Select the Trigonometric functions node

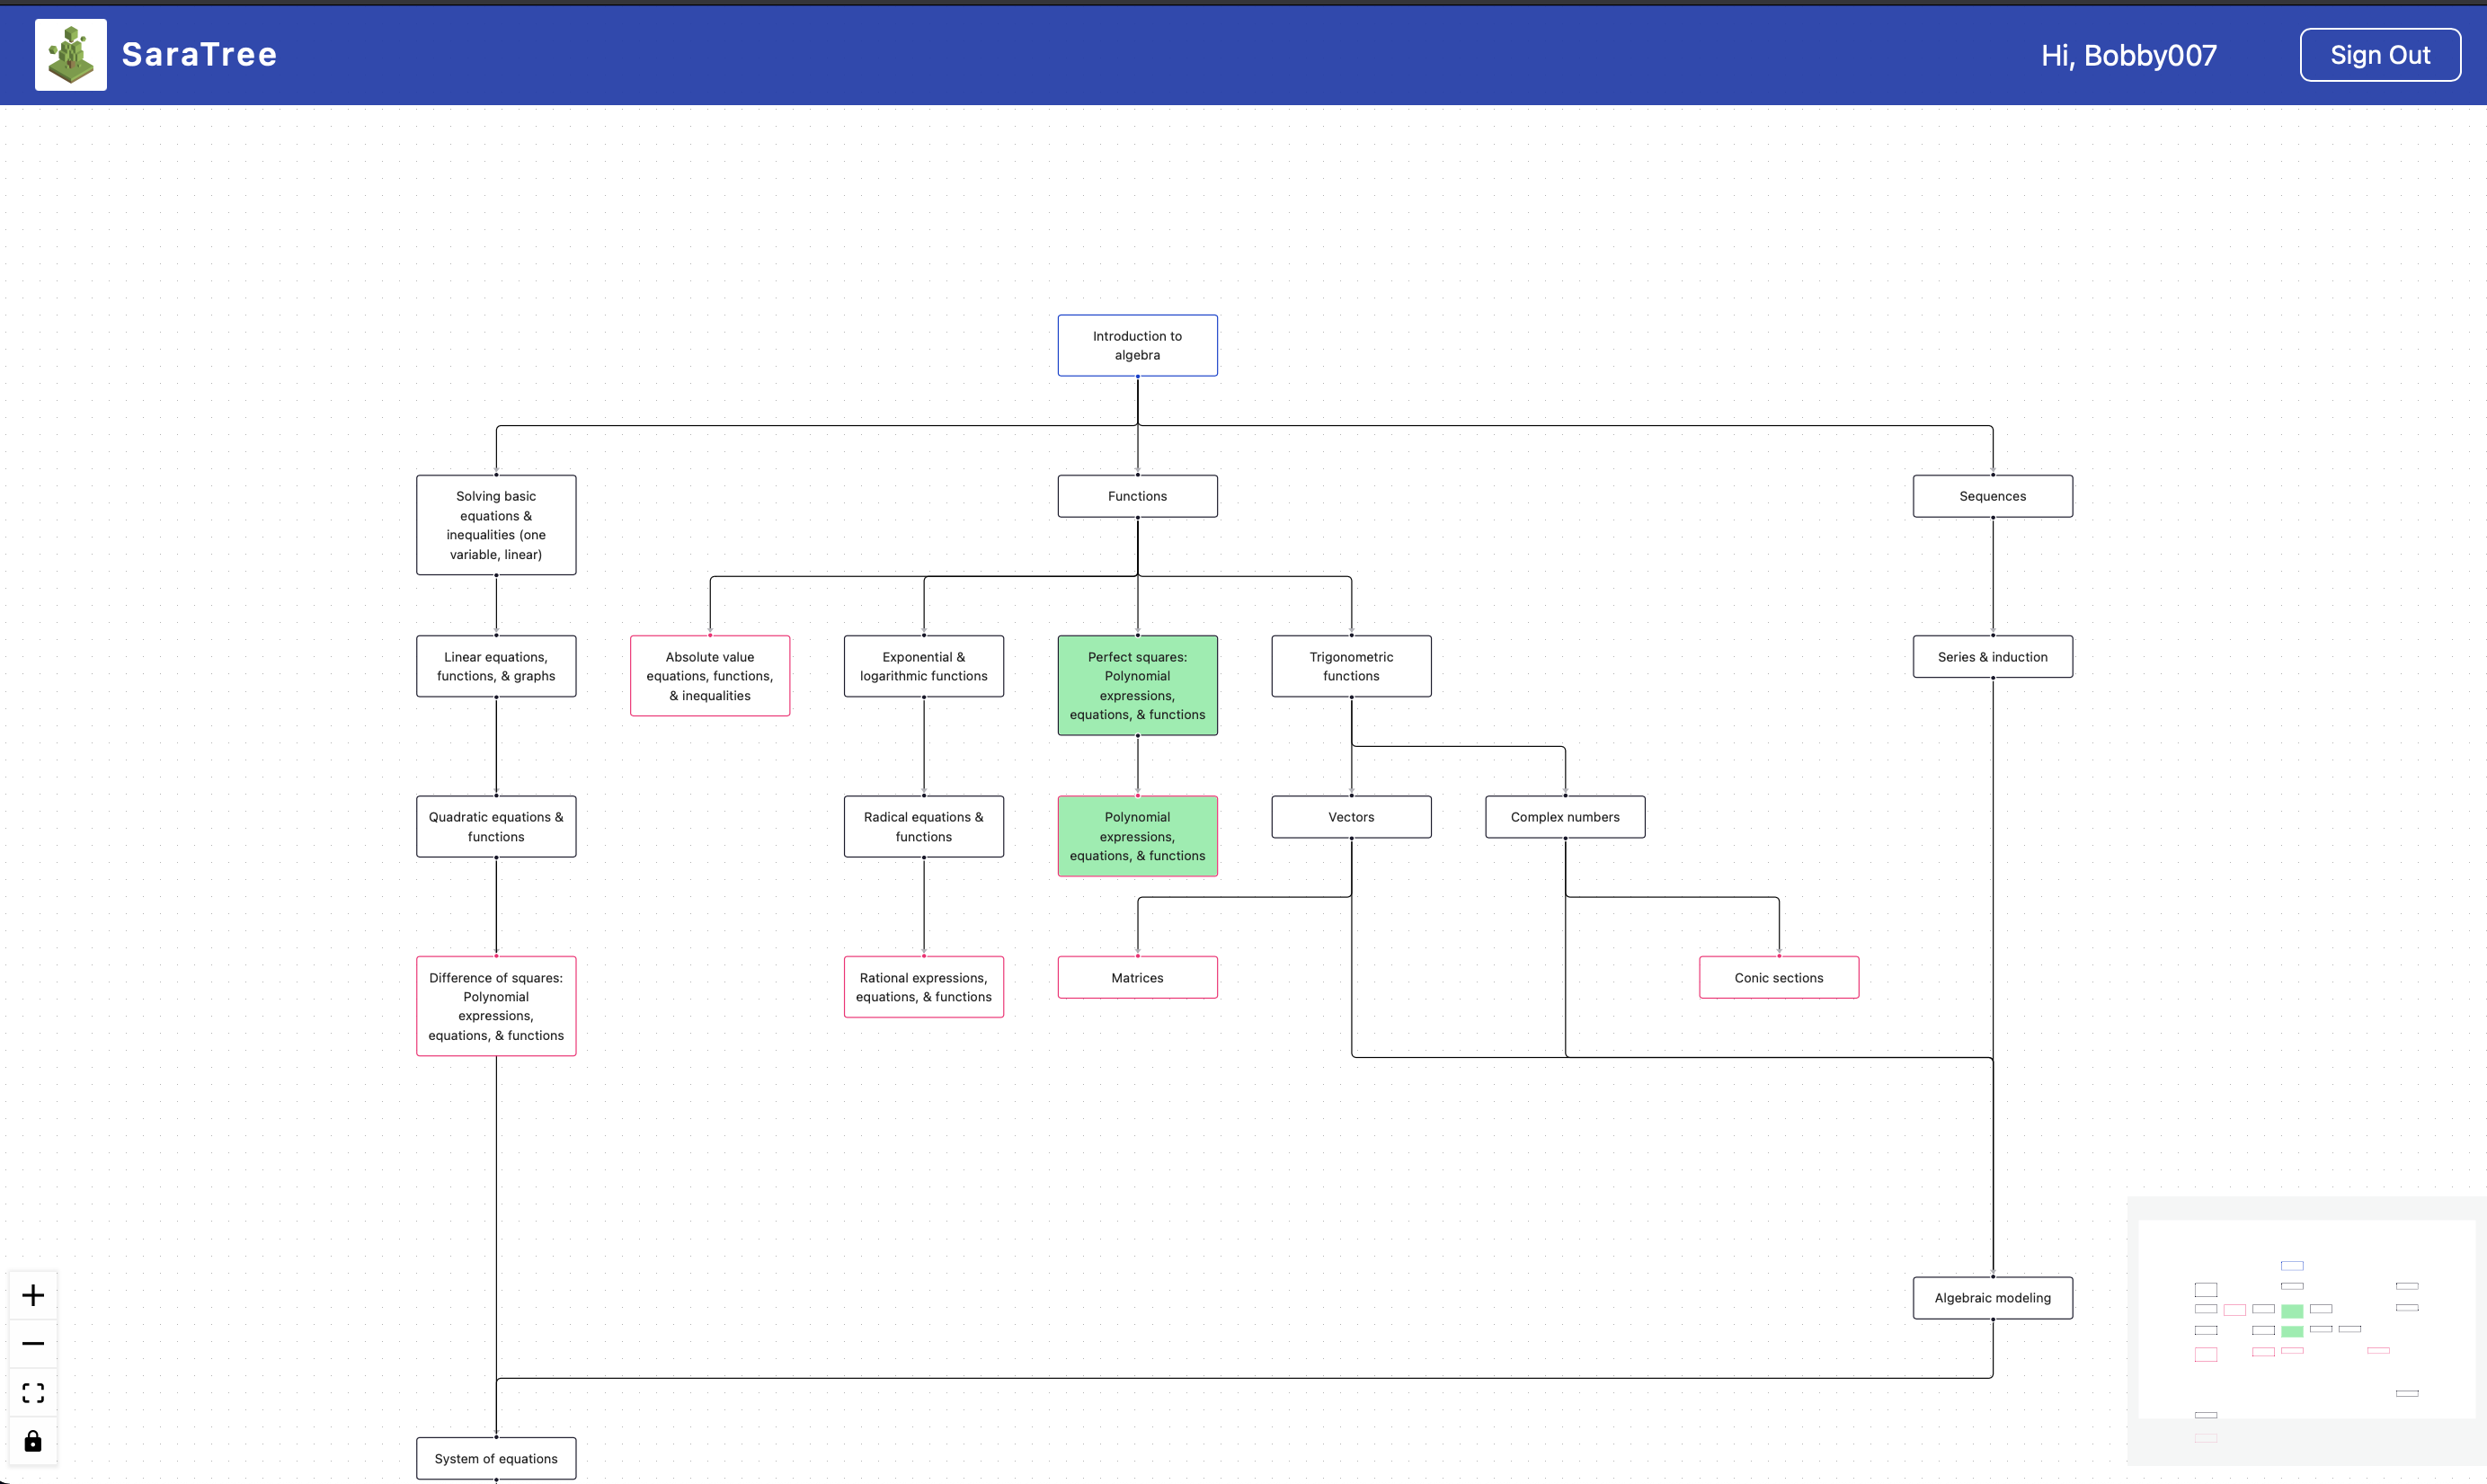[x=1351, y=666]
